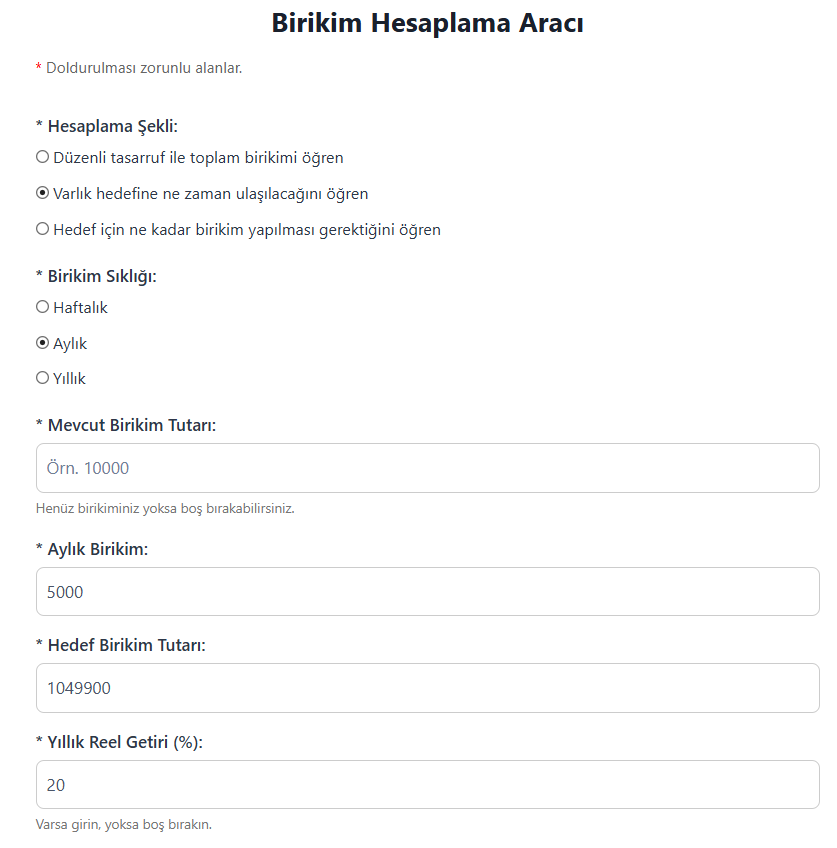Click the 'Yıllık Reel Getiri (%)' label
Viewport: 837px width, 848px height.
[x=124, y=742]
